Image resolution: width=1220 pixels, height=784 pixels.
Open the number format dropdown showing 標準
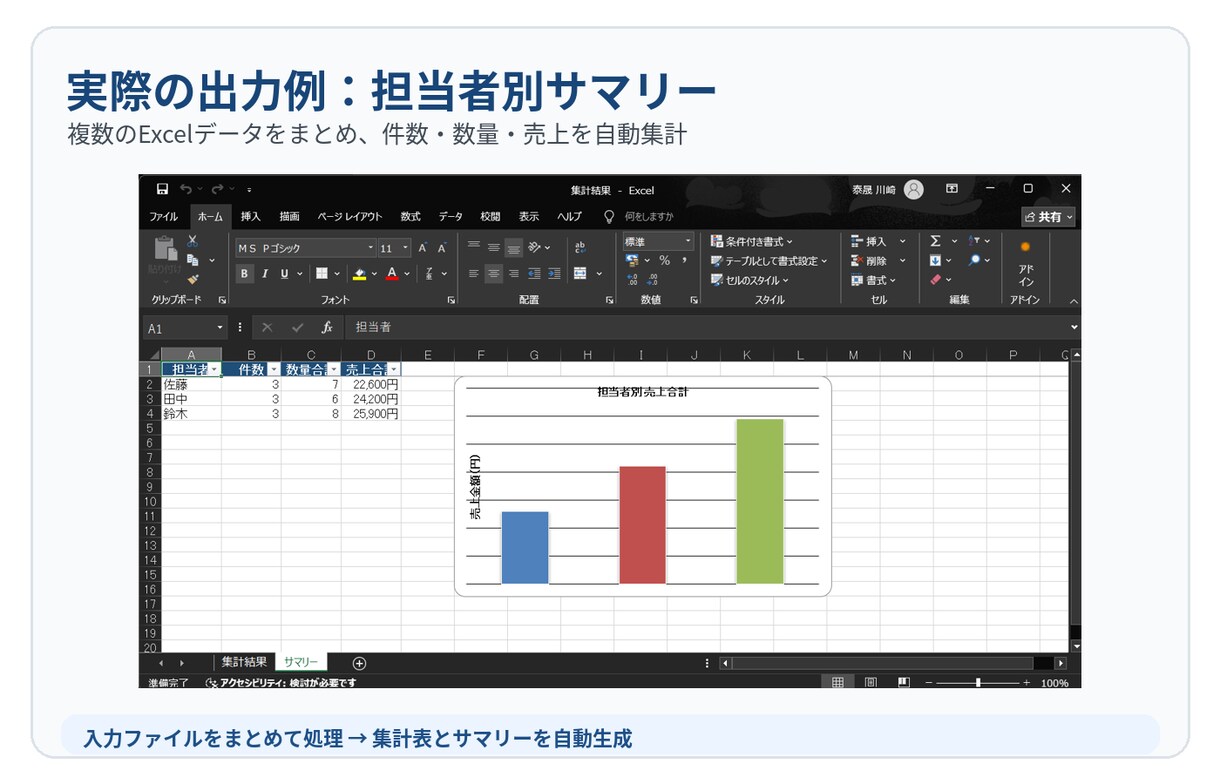click(688, 241)
